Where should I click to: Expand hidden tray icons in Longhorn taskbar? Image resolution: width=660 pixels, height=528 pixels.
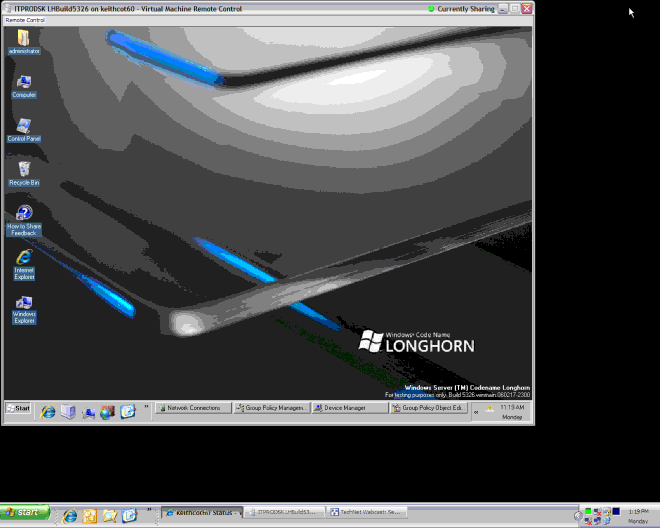click(476, 412)
